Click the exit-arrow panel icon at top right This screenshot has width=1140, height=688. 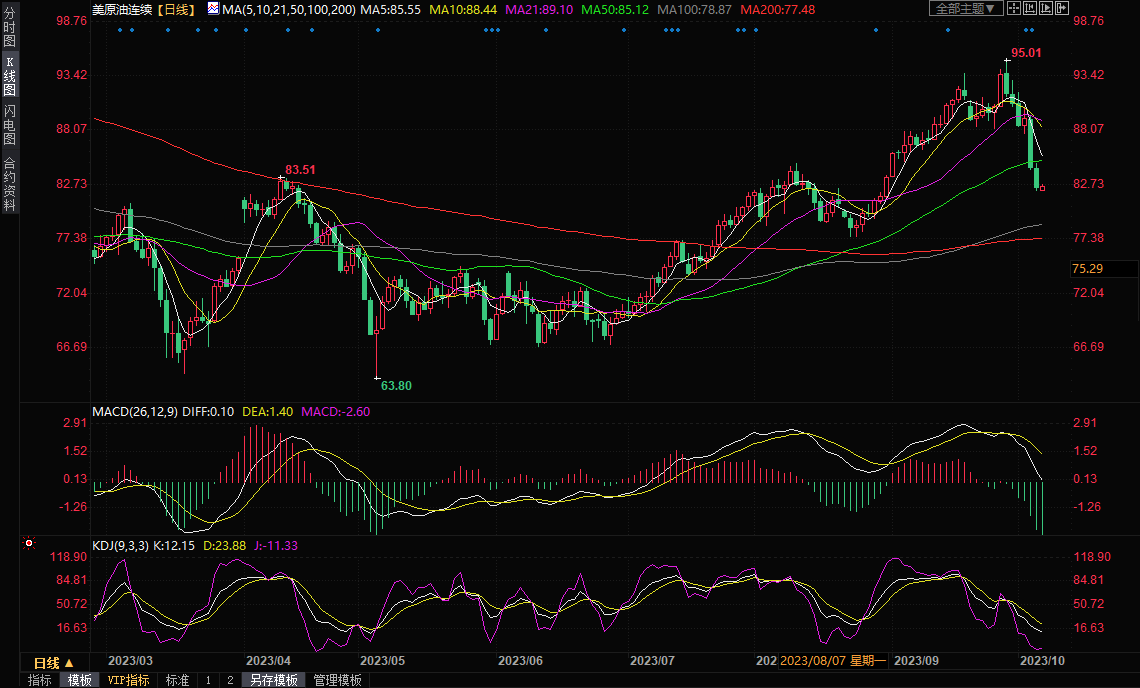click(x=1064, y=9)
